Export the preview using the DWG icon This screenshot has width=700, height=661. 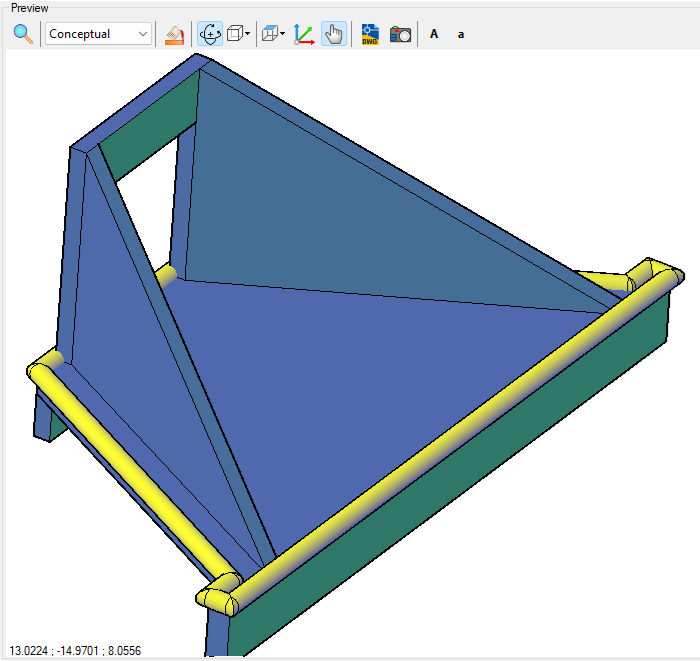370,34
